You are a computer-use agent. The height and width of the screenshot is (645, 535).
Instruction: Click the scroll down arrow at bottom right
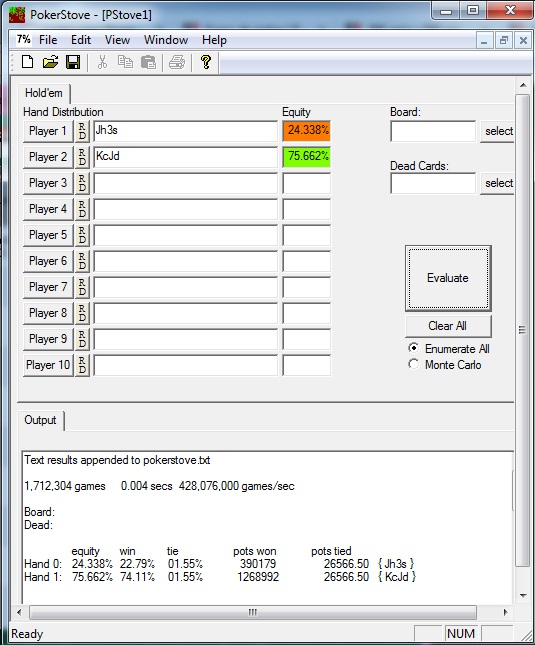coord(523,595)
